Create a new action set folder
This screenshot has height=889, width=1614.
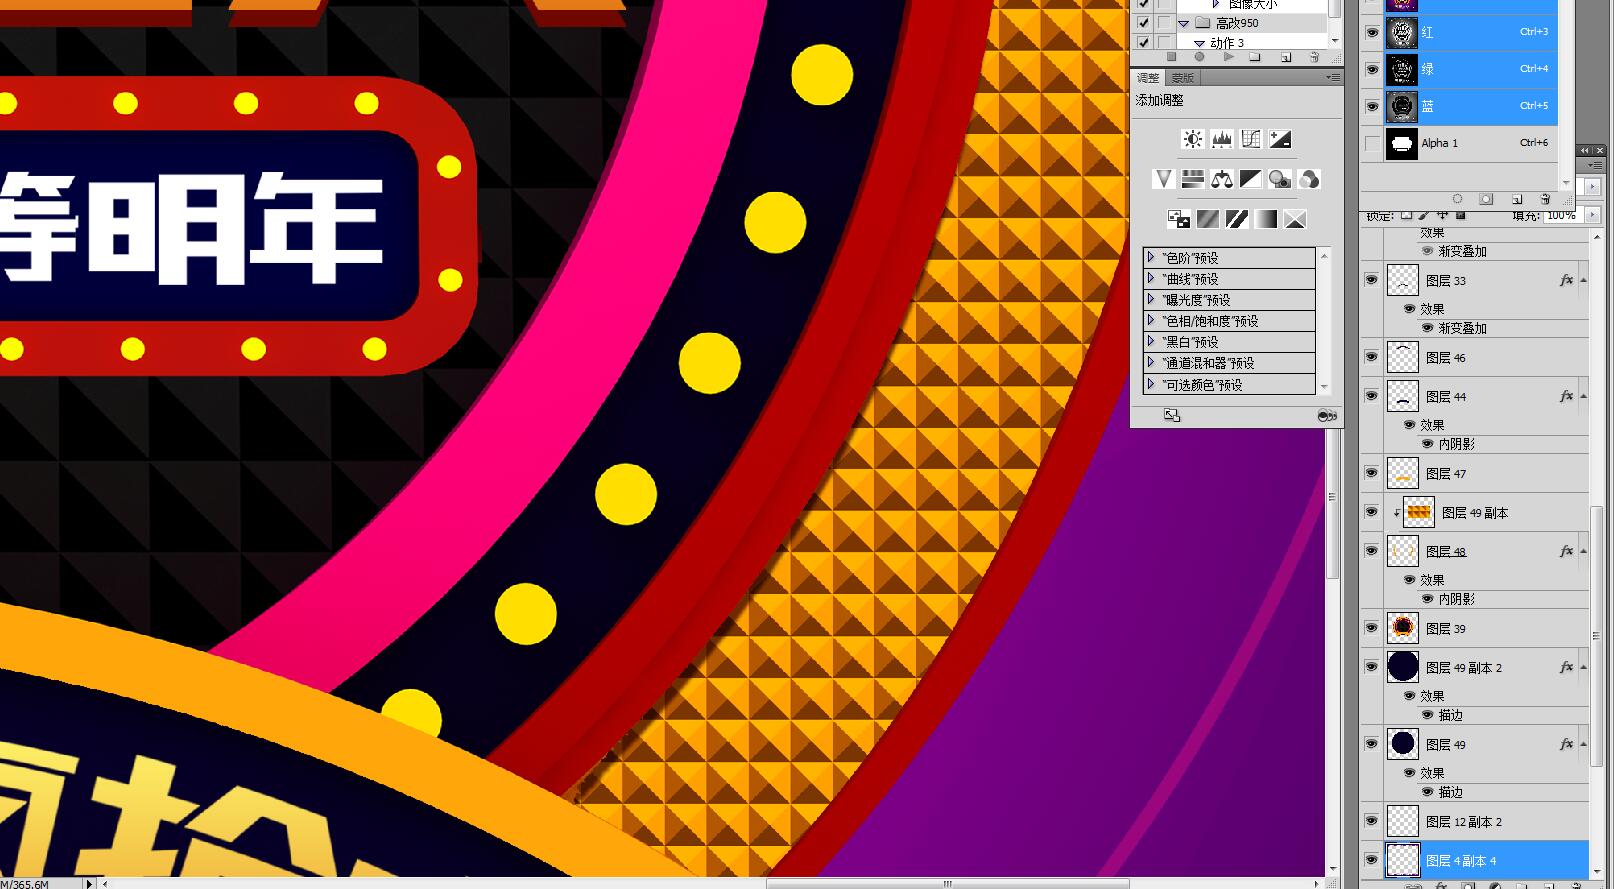pos(1256,57)
